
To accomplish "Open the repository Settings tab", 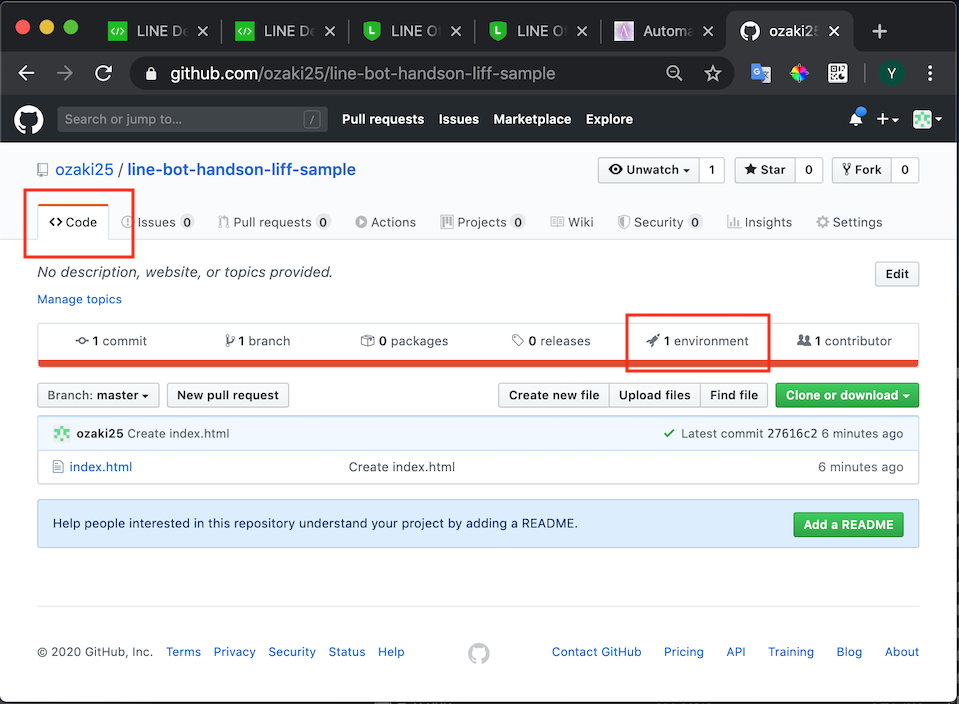I will tap(849, 223).
